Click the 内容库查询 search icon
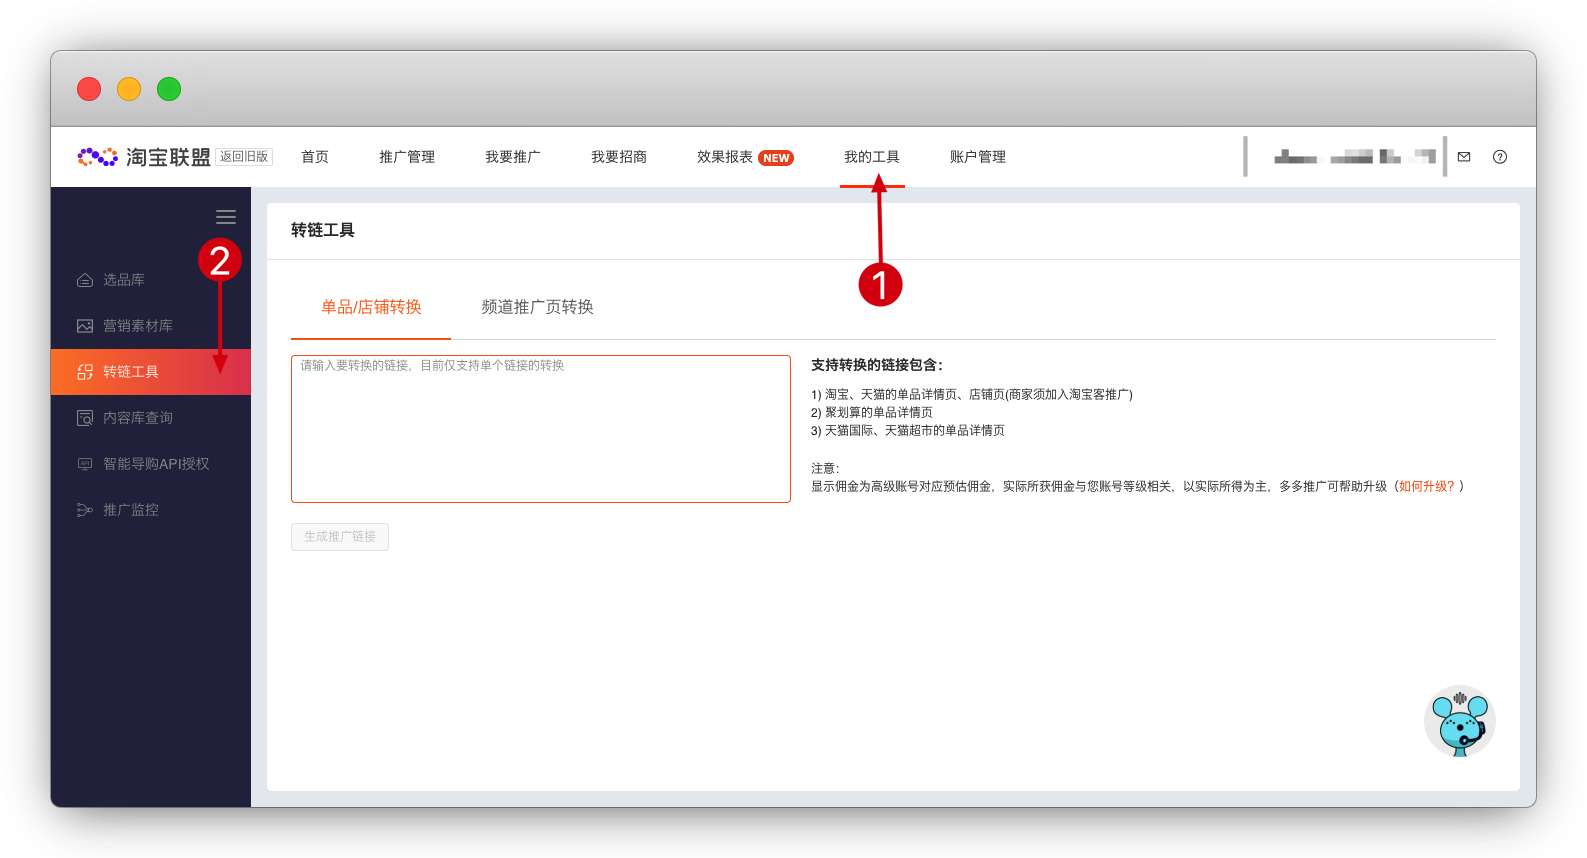Screen dimensions: 1587x858 (x=85, y=418)
